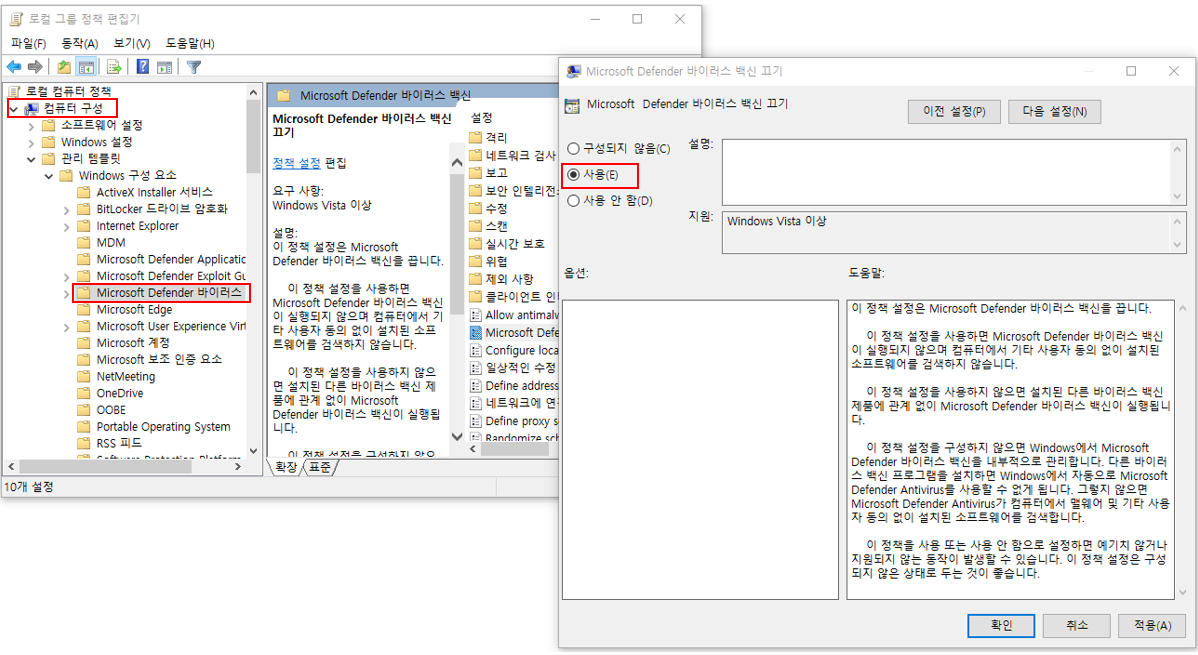Switch to the 표준 tab
The height and width of the screenshot is (655, 1198).
(x=319, y=467)
